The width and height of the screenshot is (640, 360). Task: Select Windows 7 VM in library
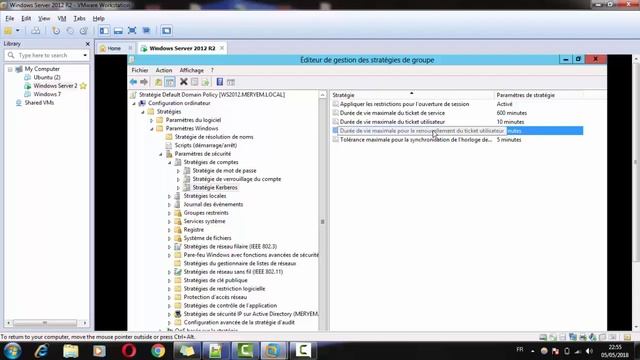47,94
